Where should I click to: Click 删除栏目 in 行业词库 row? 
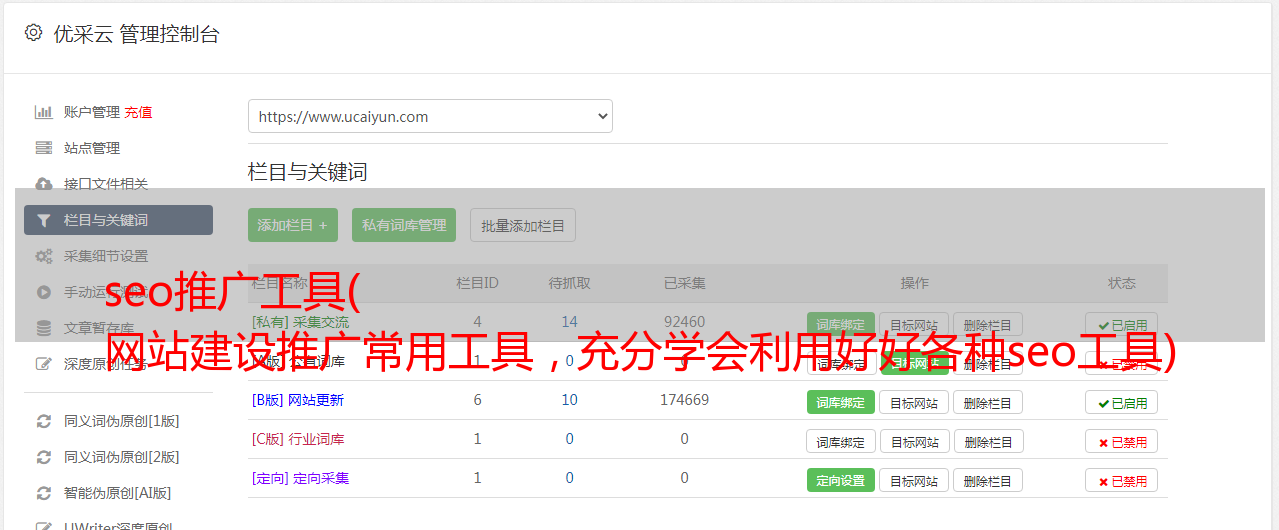(x=987, y=441)
